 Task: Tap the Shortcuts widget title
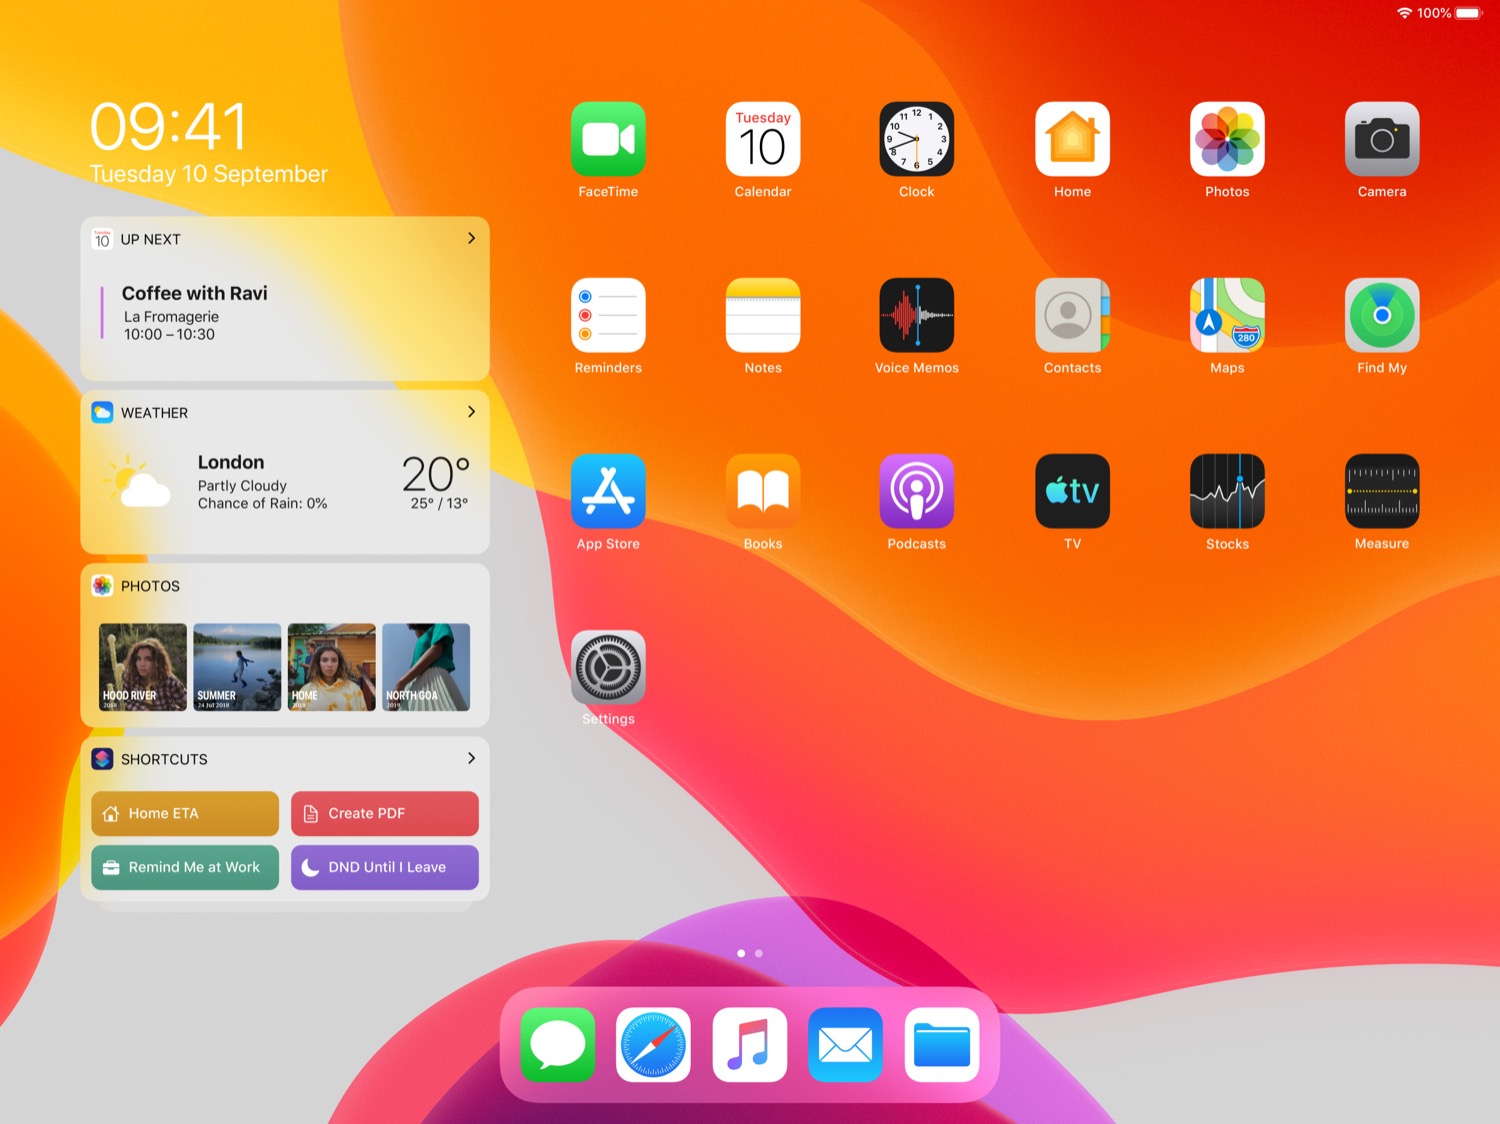[x=164, y=759]
